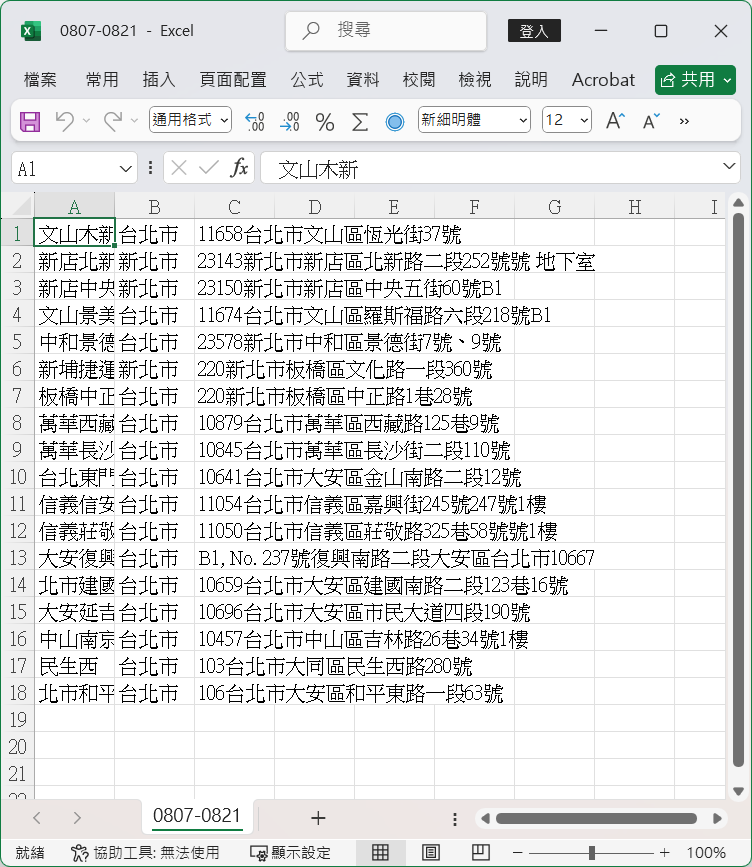Click the Save icon in toolbar
The width and height of the screenshot is (752, 867).
click(30, 121)
